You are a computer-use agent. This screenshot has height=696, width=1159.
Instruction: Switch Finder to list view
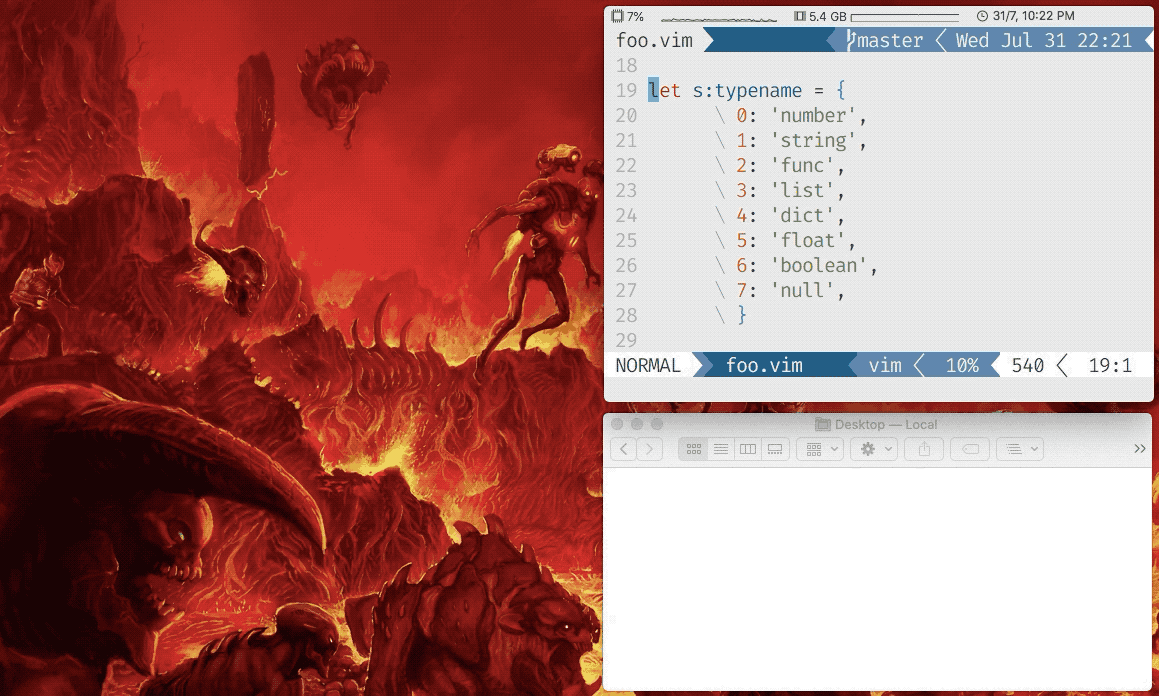721,448
